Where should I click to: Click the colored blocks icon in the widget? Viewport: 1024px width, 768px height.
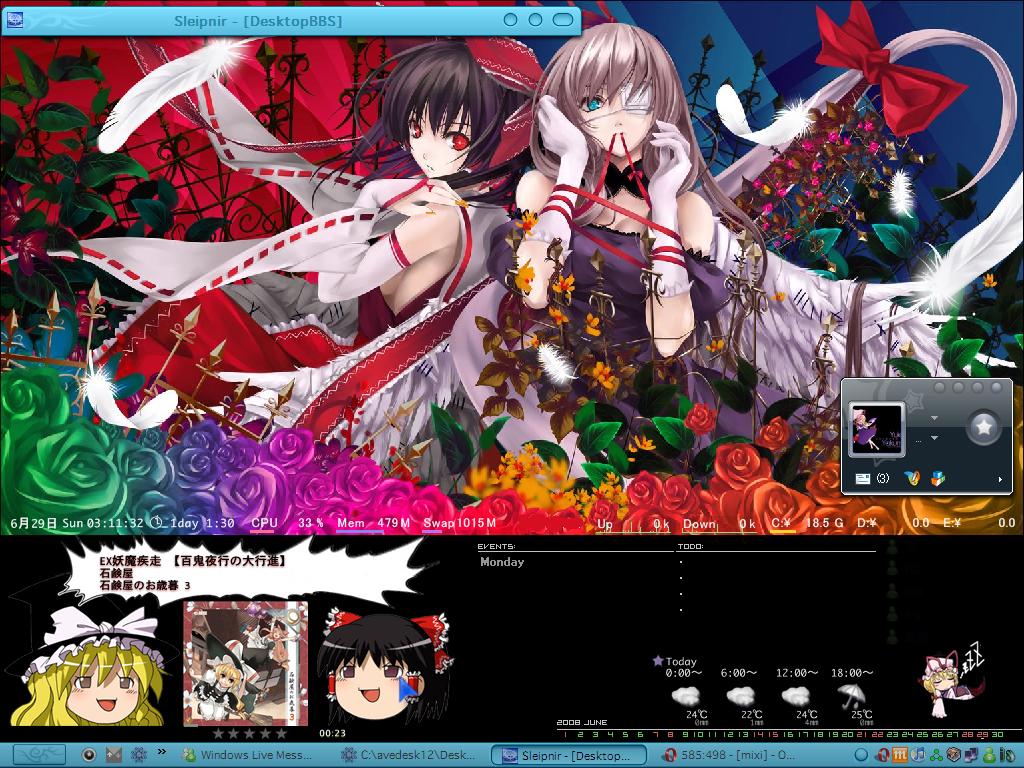[936, 479]
